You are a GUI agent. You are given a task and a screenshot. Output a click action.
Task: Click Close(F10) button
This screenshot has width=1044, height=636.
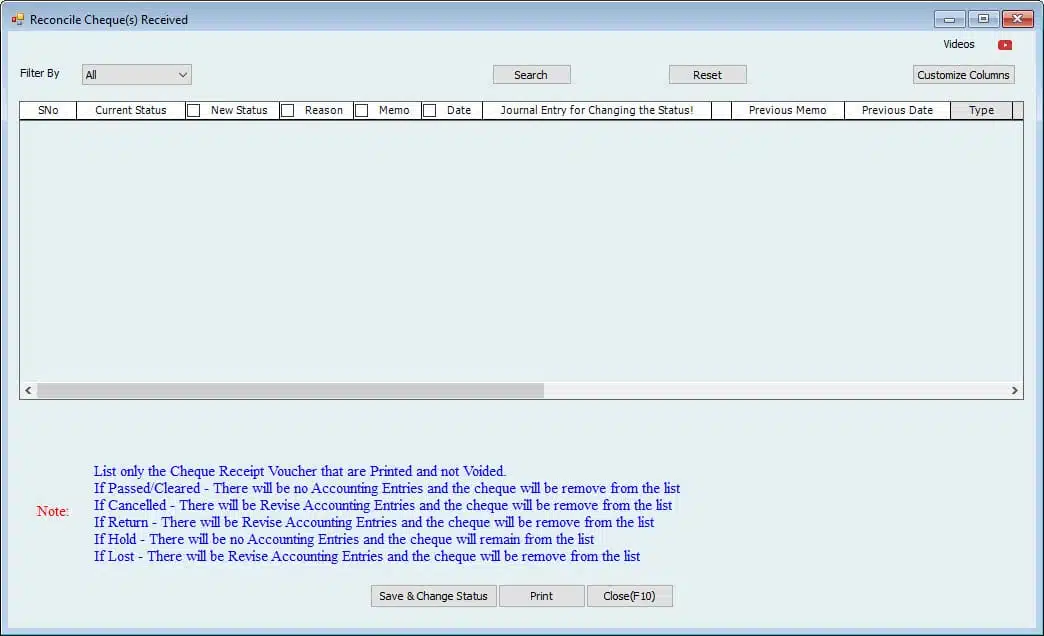tap(629, 596)
